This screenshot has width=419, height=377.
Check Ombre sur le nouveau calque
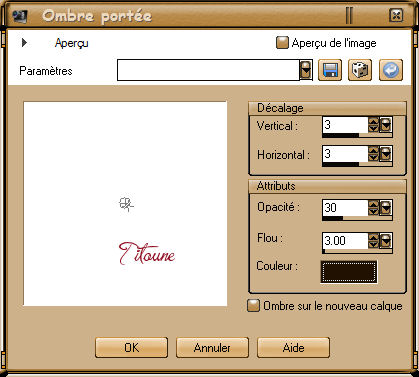click(x=253, y=306)
